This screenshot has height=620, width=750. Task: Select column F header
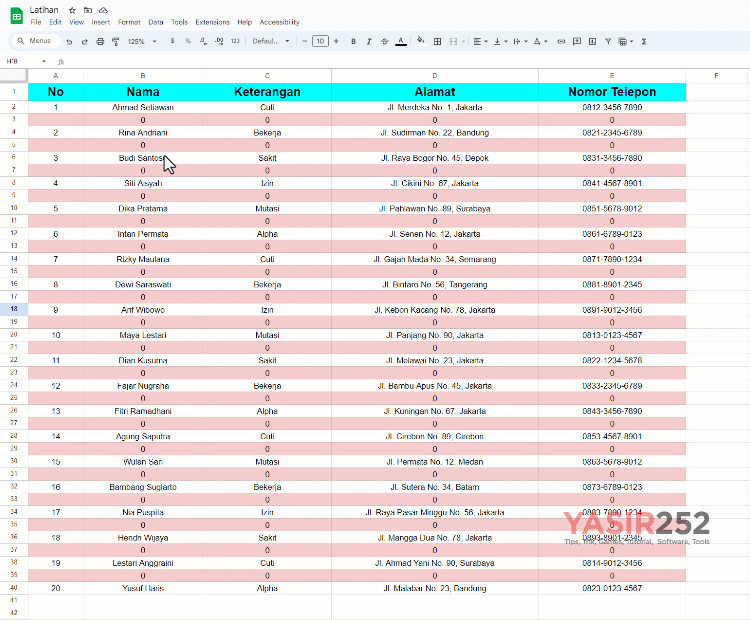(716, 76)
